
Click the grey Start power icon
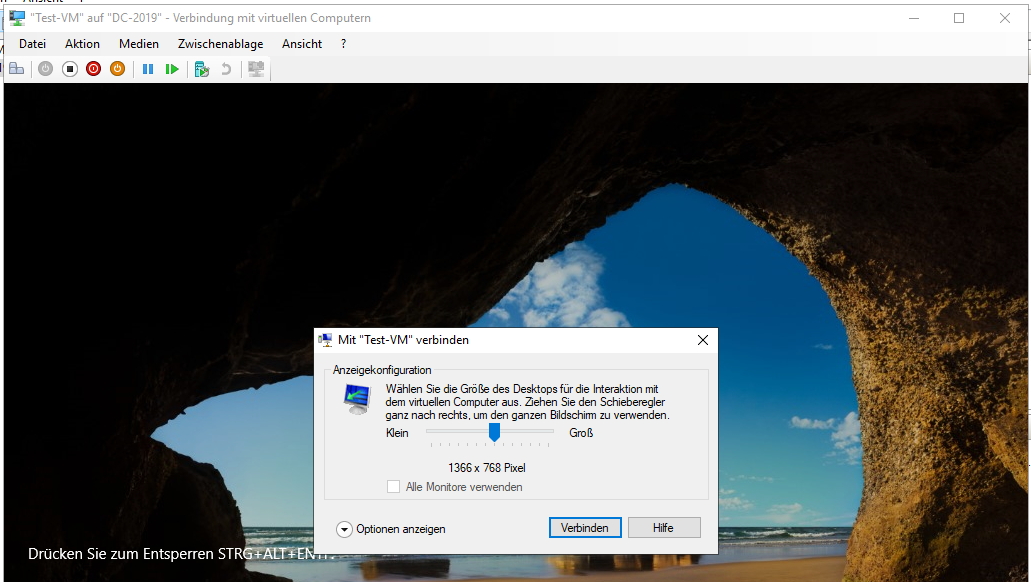(45, 69)
